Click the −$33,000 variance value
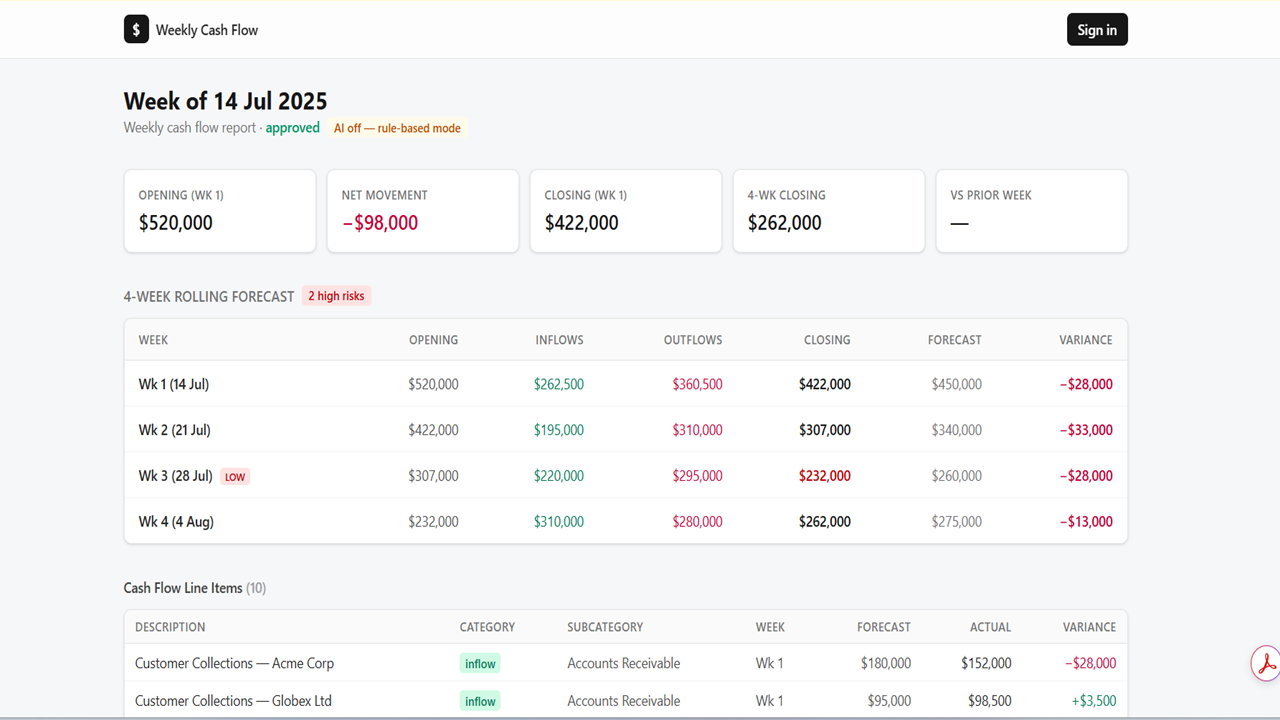The width and height of the screenshot is (1280, 720). coord(1086,430)
